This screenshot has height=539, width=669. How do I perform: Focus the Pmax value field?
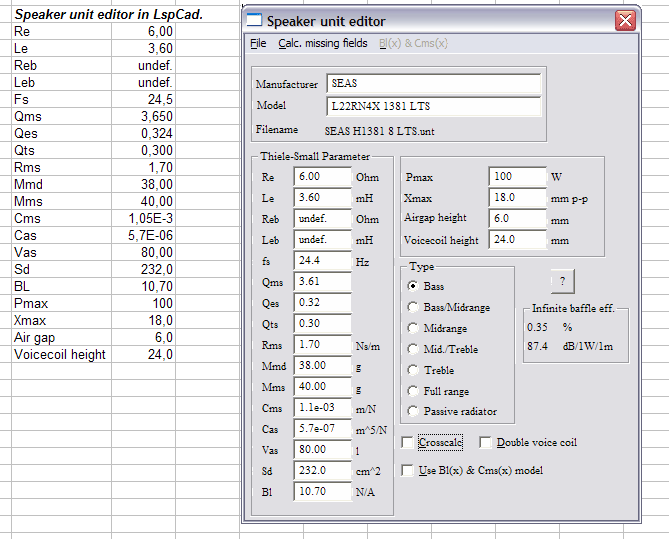pos(517,176)
